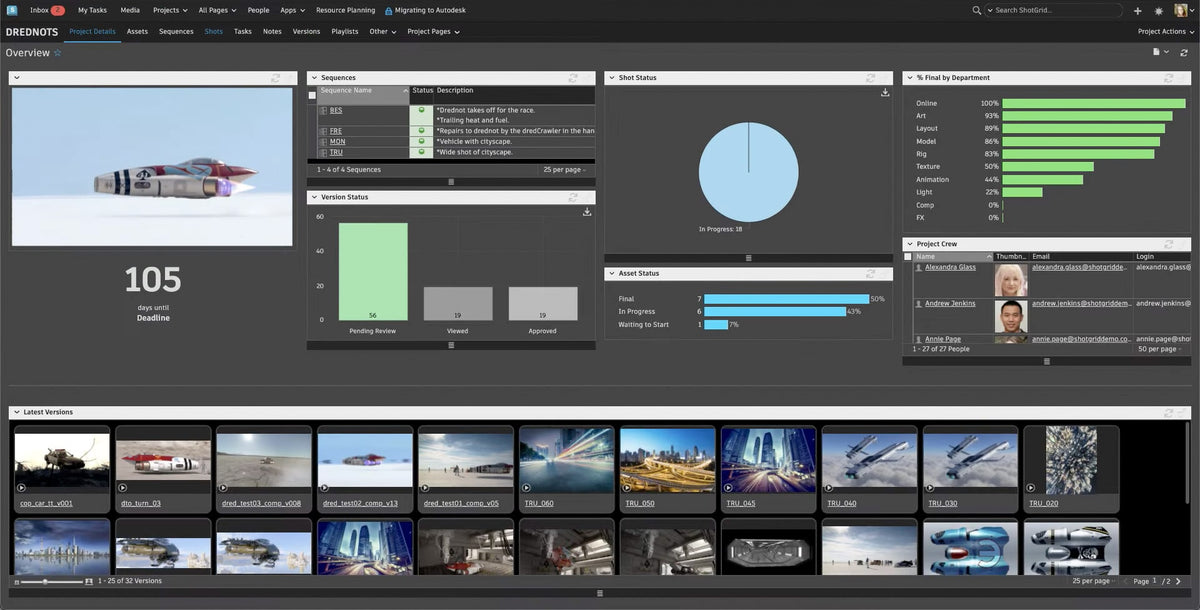Download the Version Status chart
Viewport: 1200px width, 610px height.
(x=587, y=212)
